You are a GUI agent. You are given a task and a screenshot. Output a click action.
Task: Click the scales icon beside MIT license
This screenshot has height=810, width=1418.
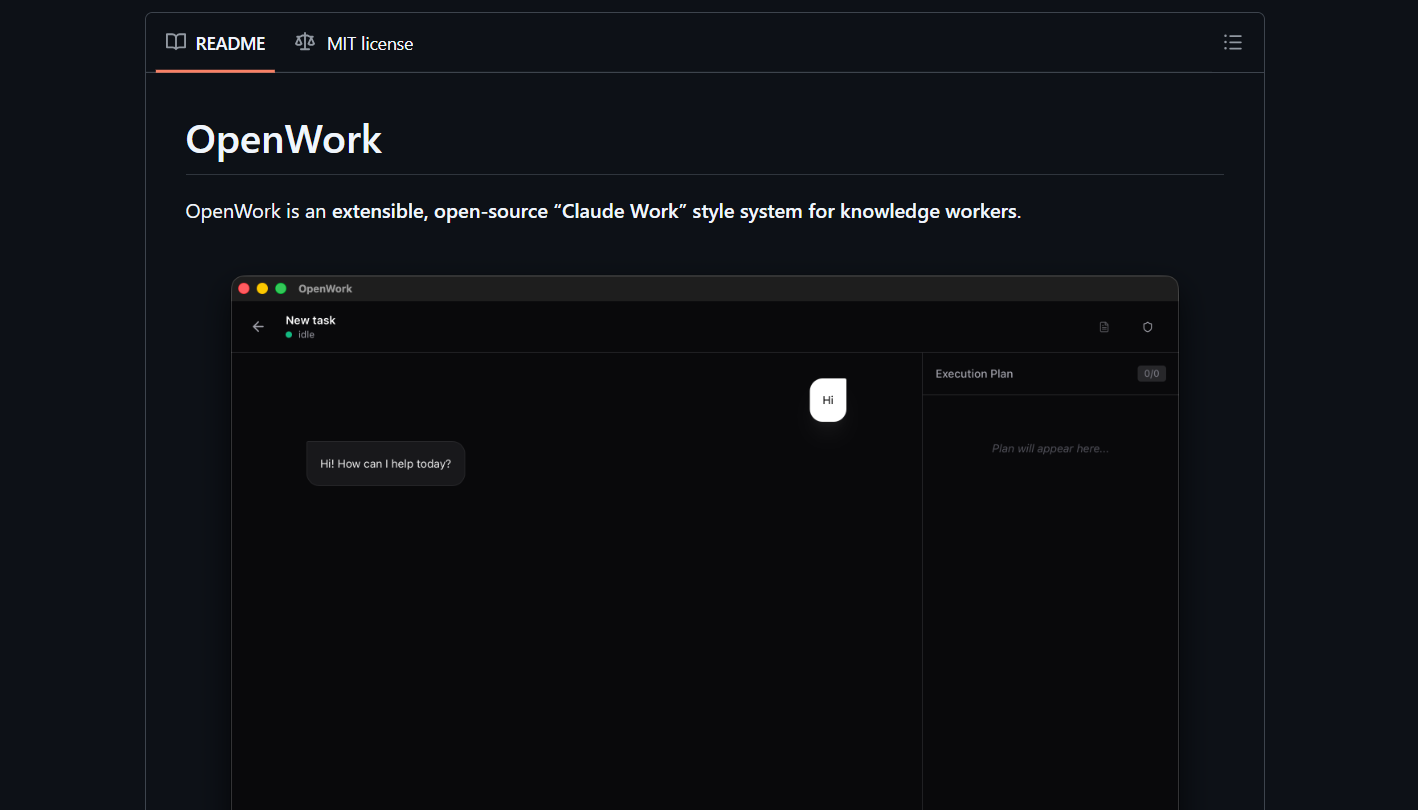(x=304, y=42)
